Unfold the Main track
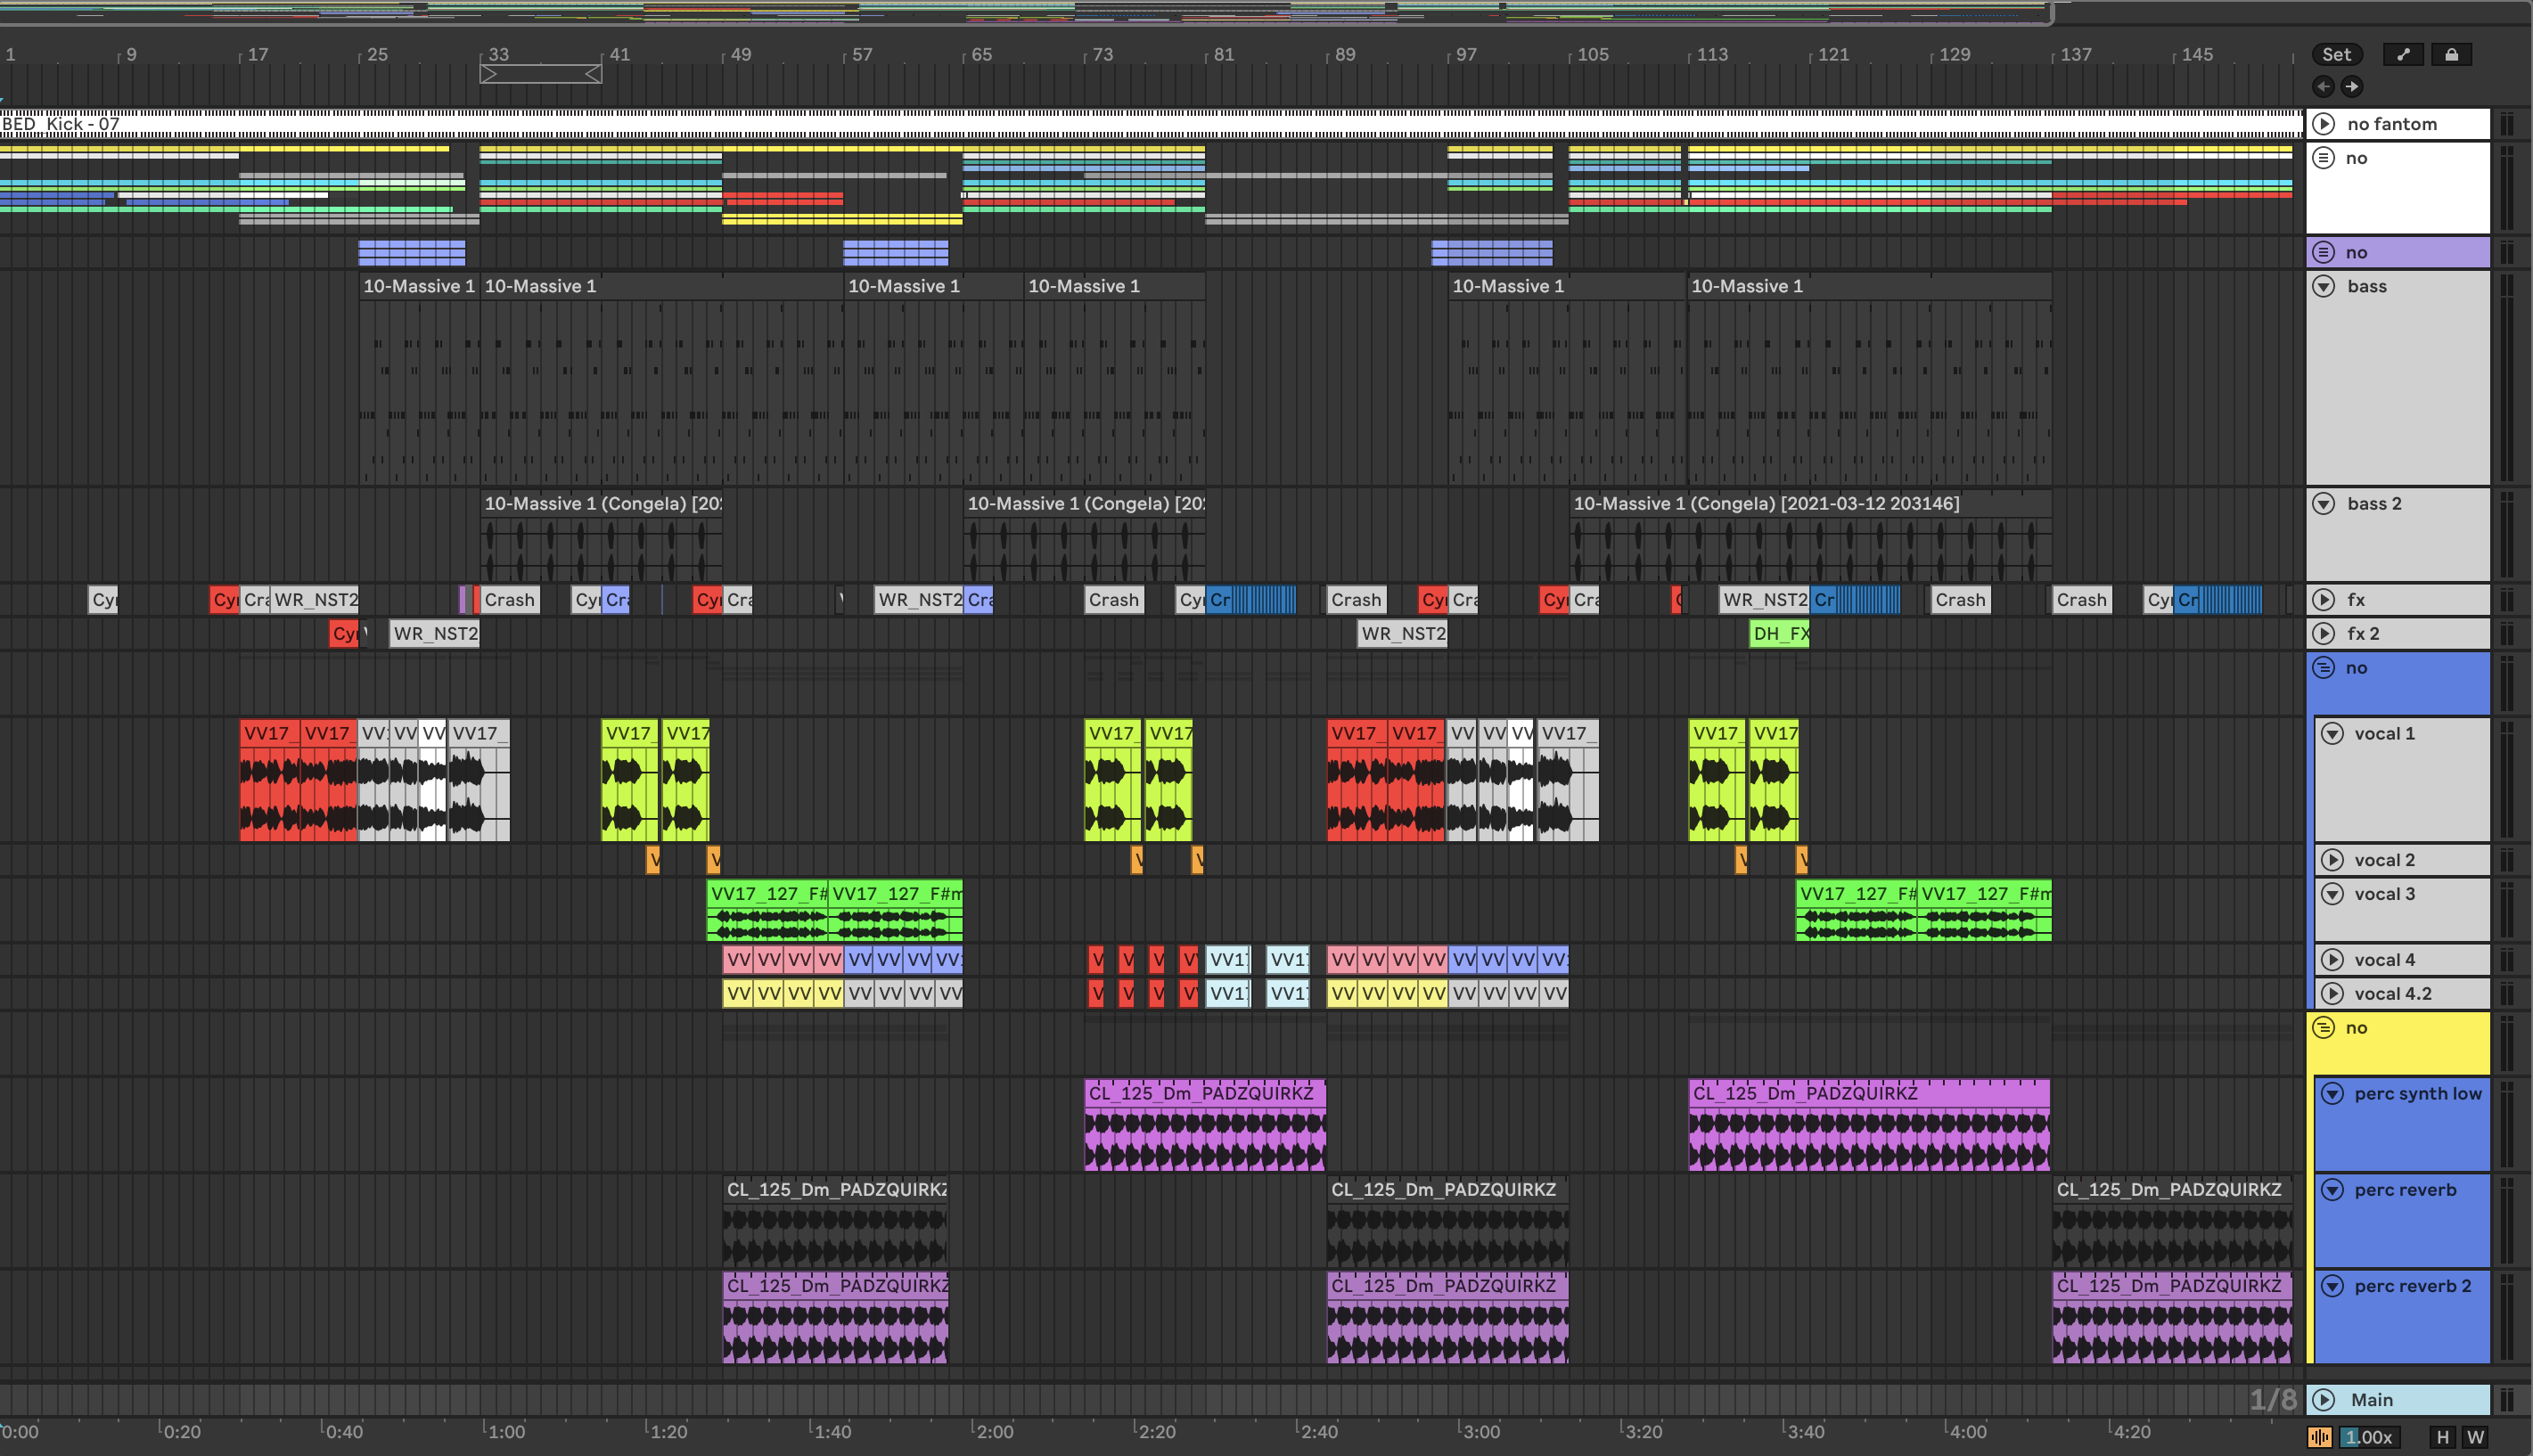Screen dimensions: 2533x1456 (2324, 1400)
